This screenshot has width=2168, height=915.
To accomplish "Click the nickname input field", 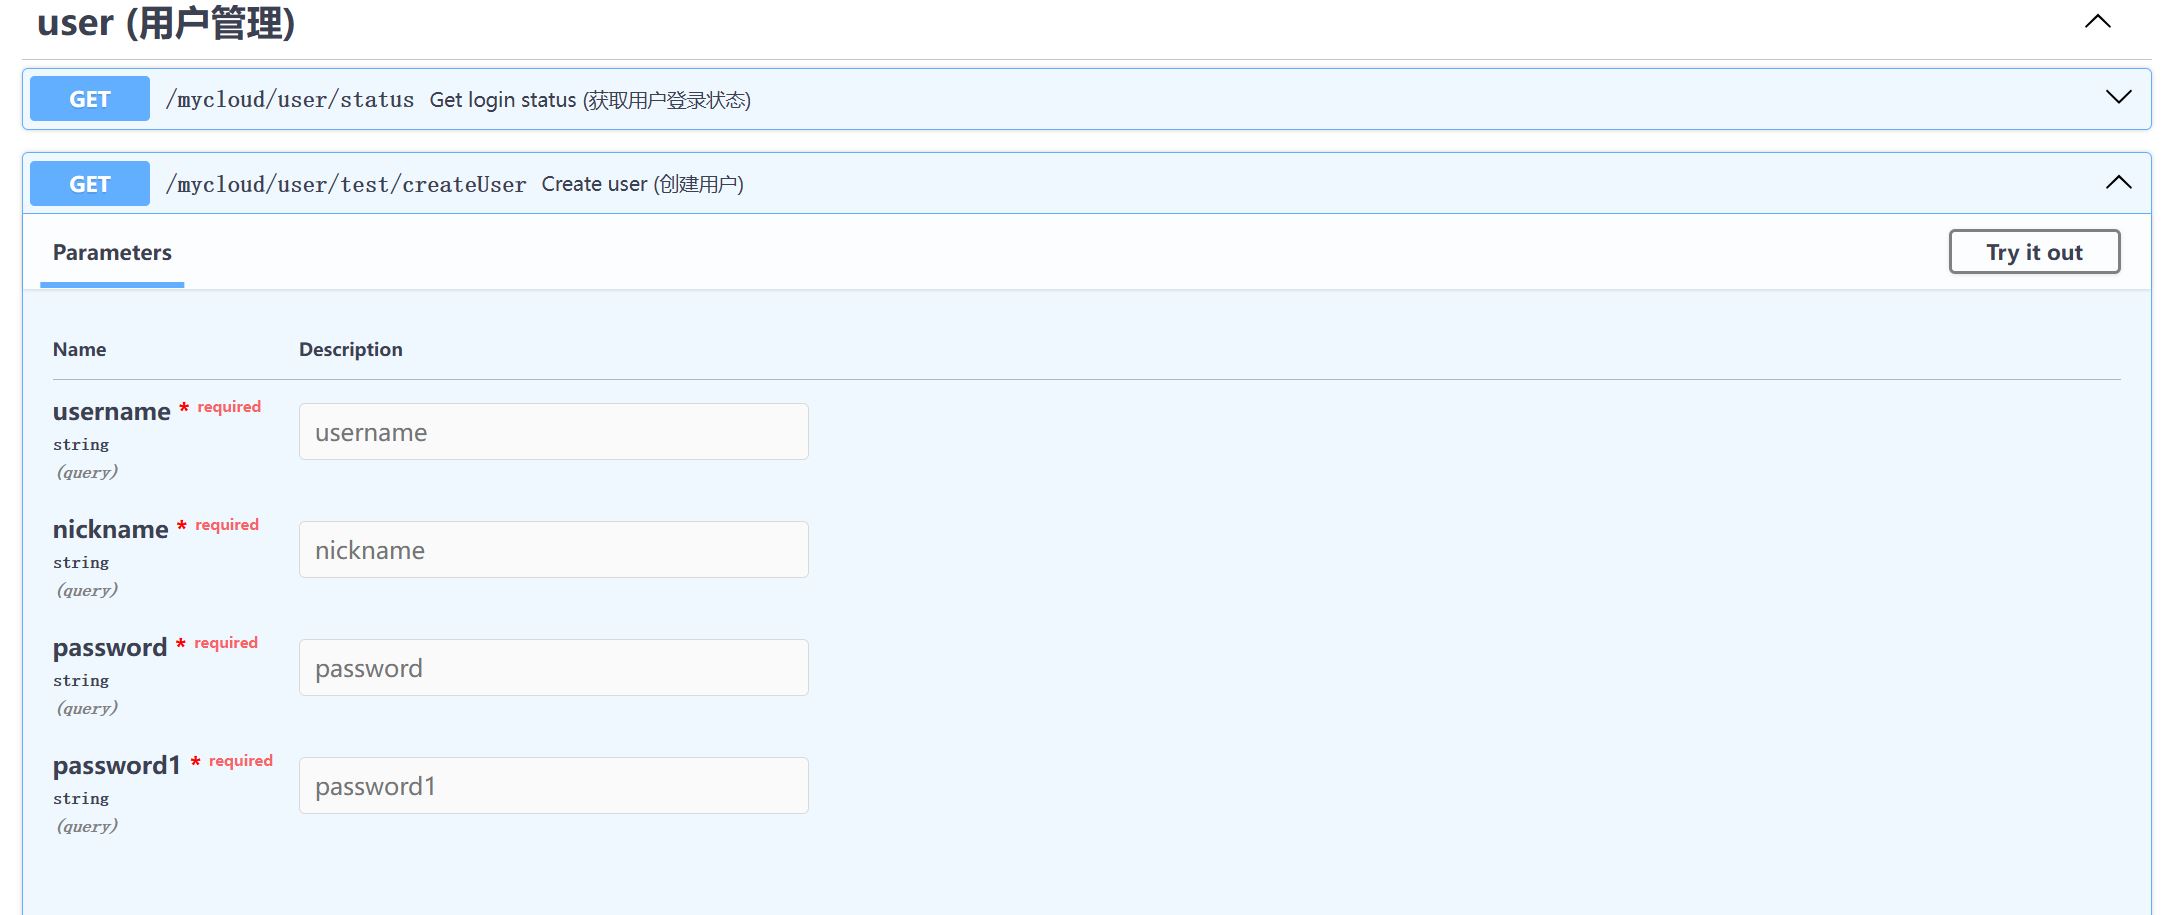I will coord(553,549).
